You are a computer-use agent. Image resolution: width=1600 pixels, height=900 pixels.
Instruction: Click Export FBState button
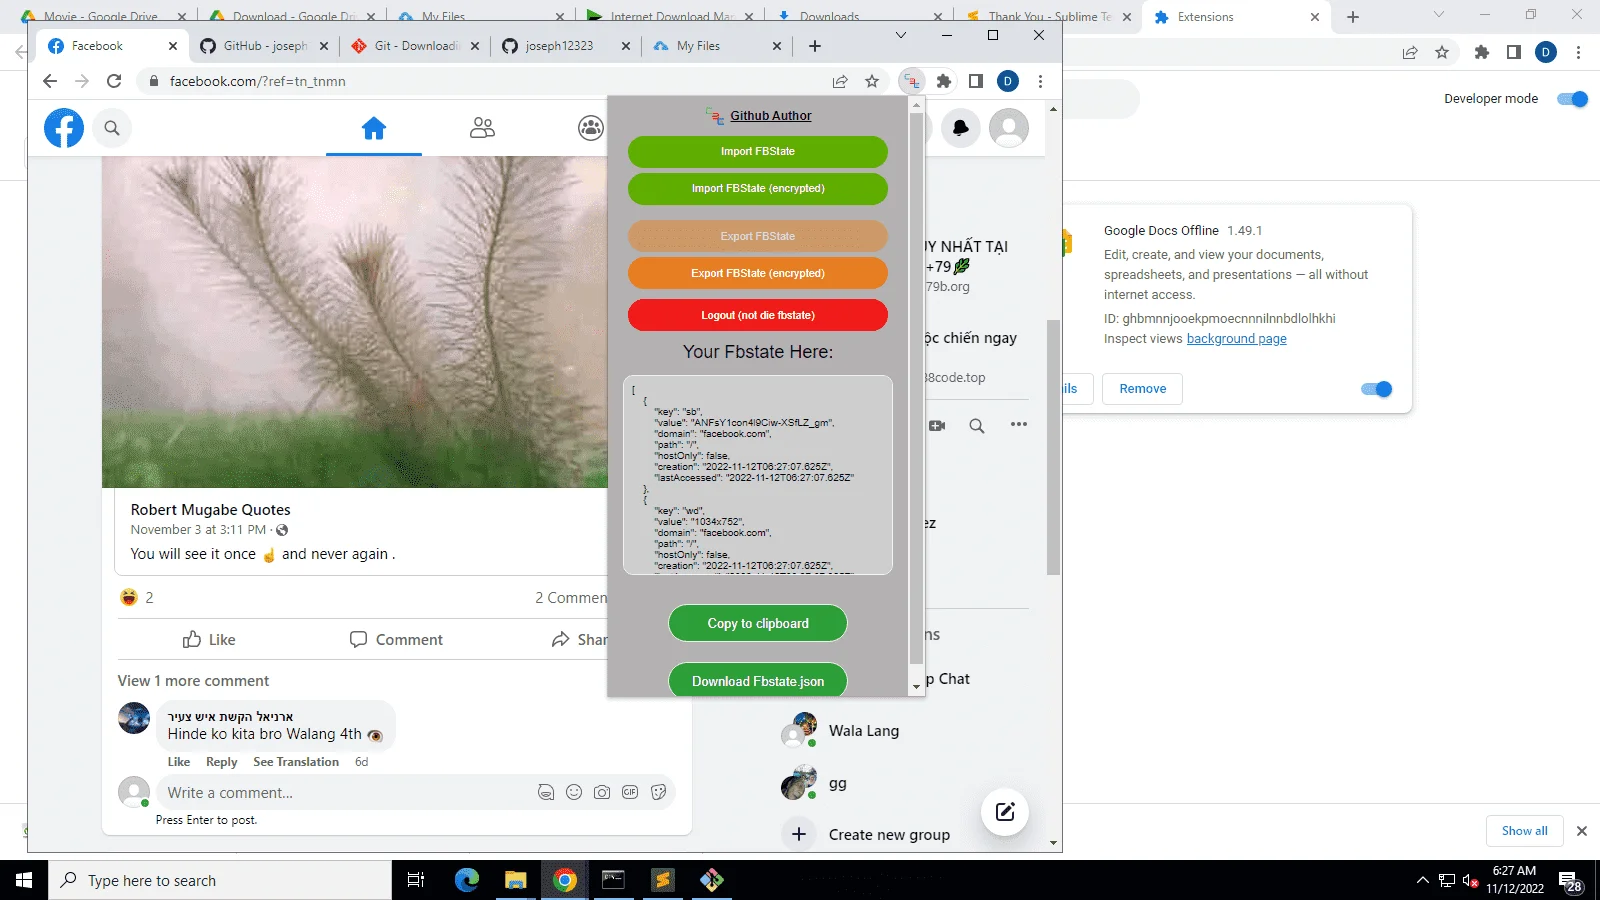(x=758, y=236)
